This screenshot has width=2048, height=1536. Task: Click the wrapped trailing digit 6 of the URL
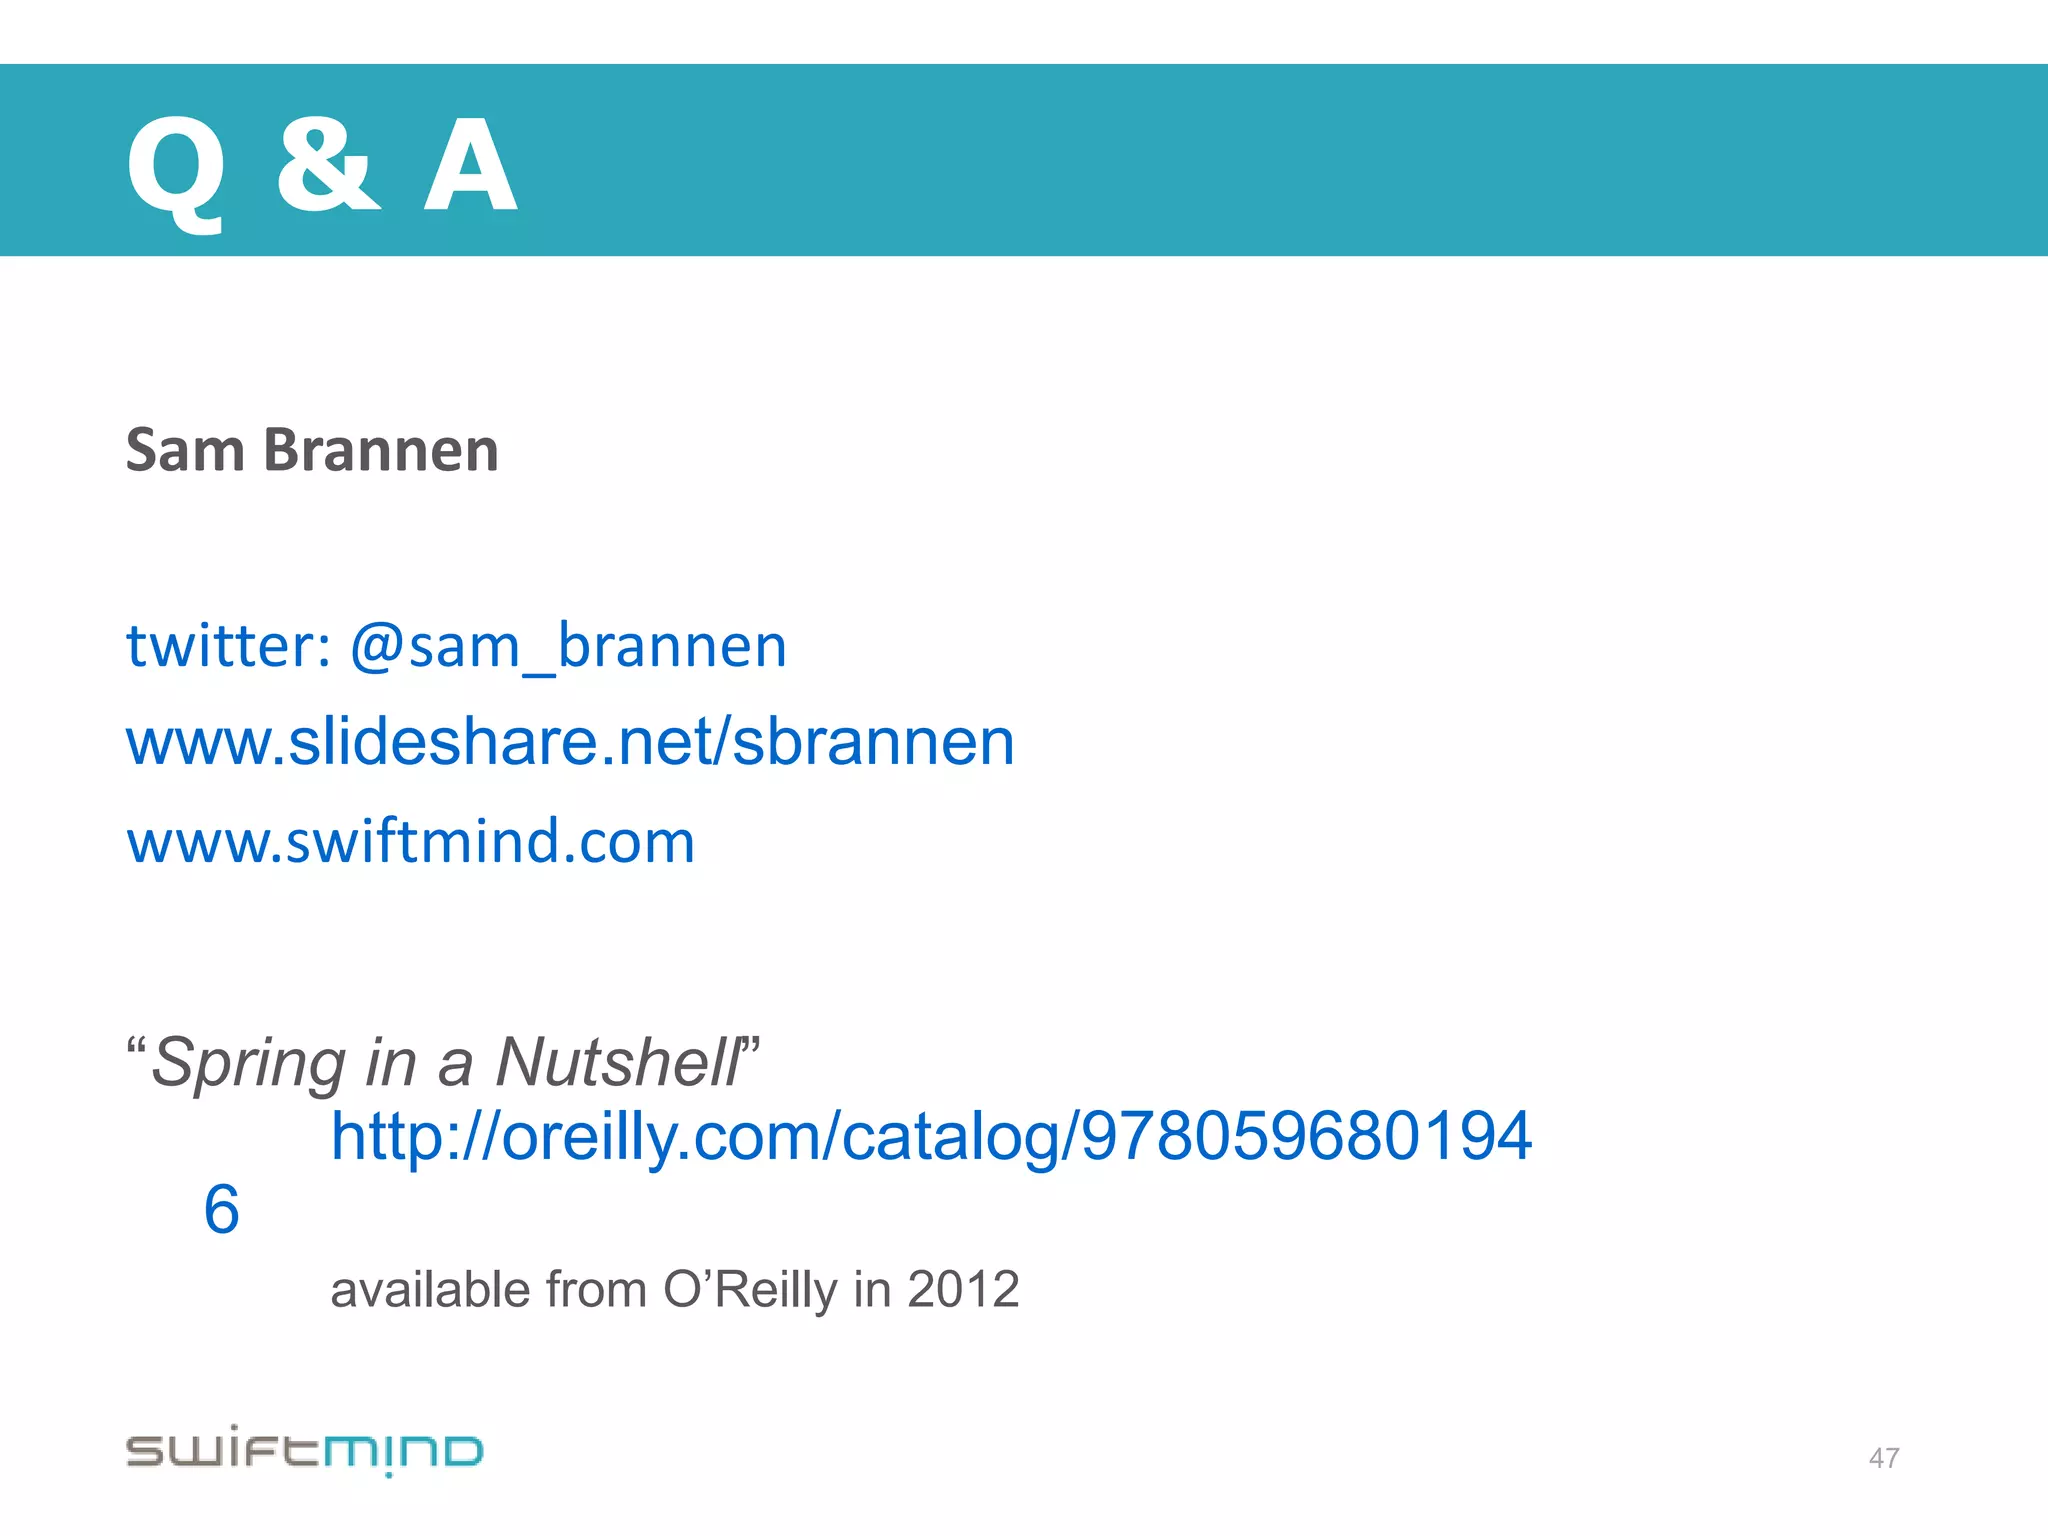(222, 1210)
